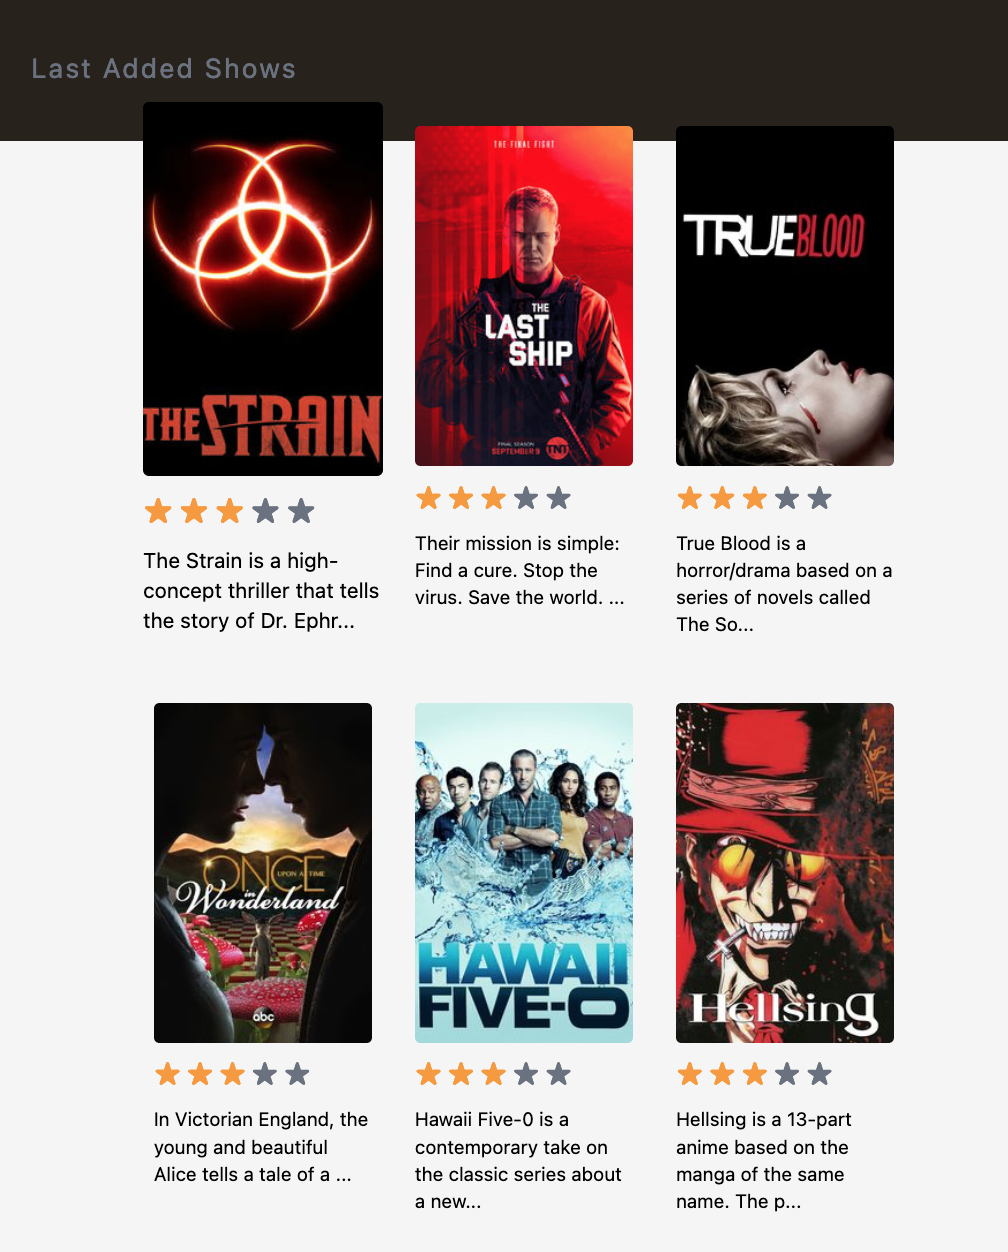Open the Hellsing poster
The width and height of the screenshot is (1008, 1252).
coord(785,873)
